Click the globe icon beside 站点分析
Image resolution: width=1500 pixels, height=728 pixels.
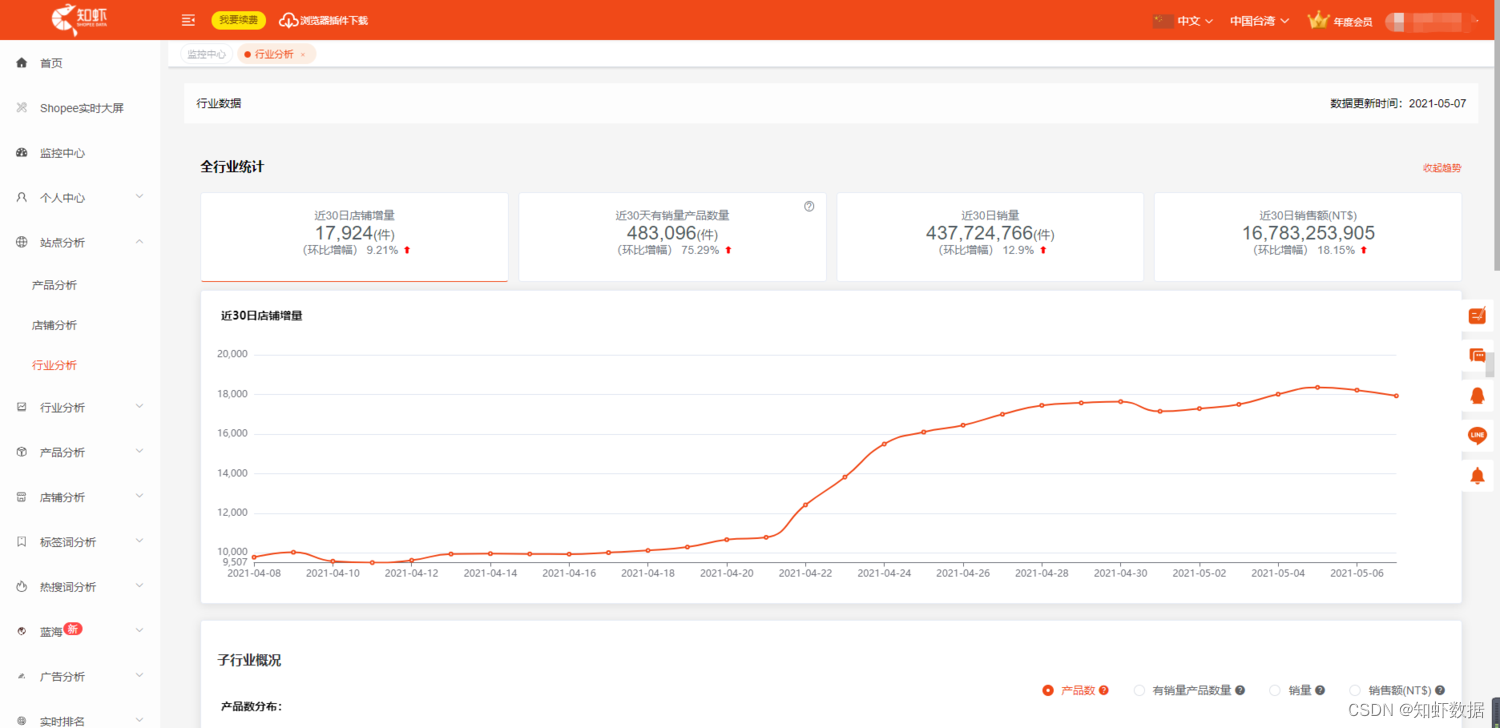pos(22,242)
